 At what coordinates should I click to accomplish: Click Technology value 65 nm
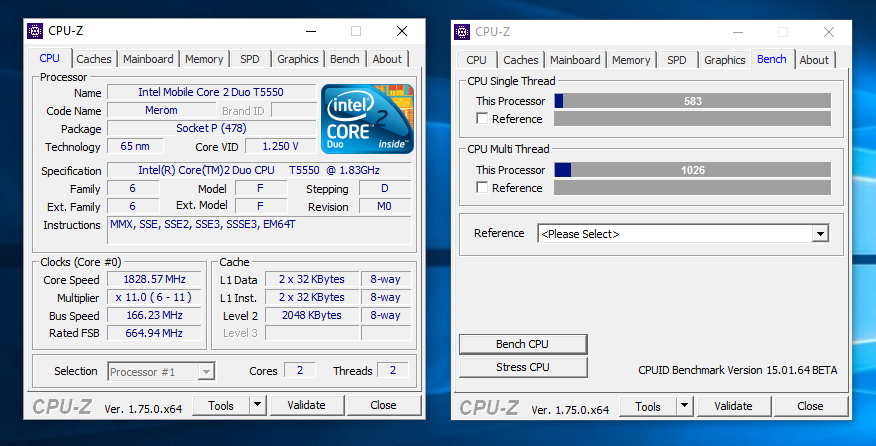click(135, 146)
